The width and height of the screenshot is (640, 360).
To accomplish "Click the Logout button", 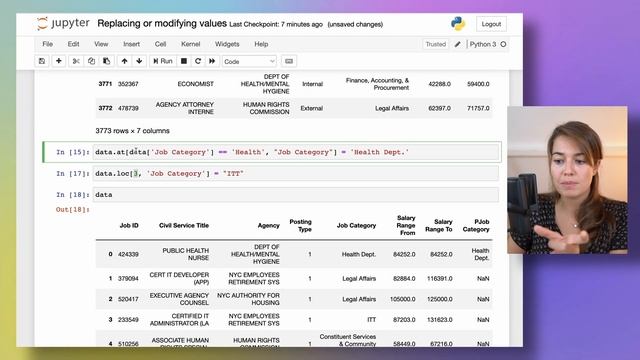I will click(x=491, y=24).
